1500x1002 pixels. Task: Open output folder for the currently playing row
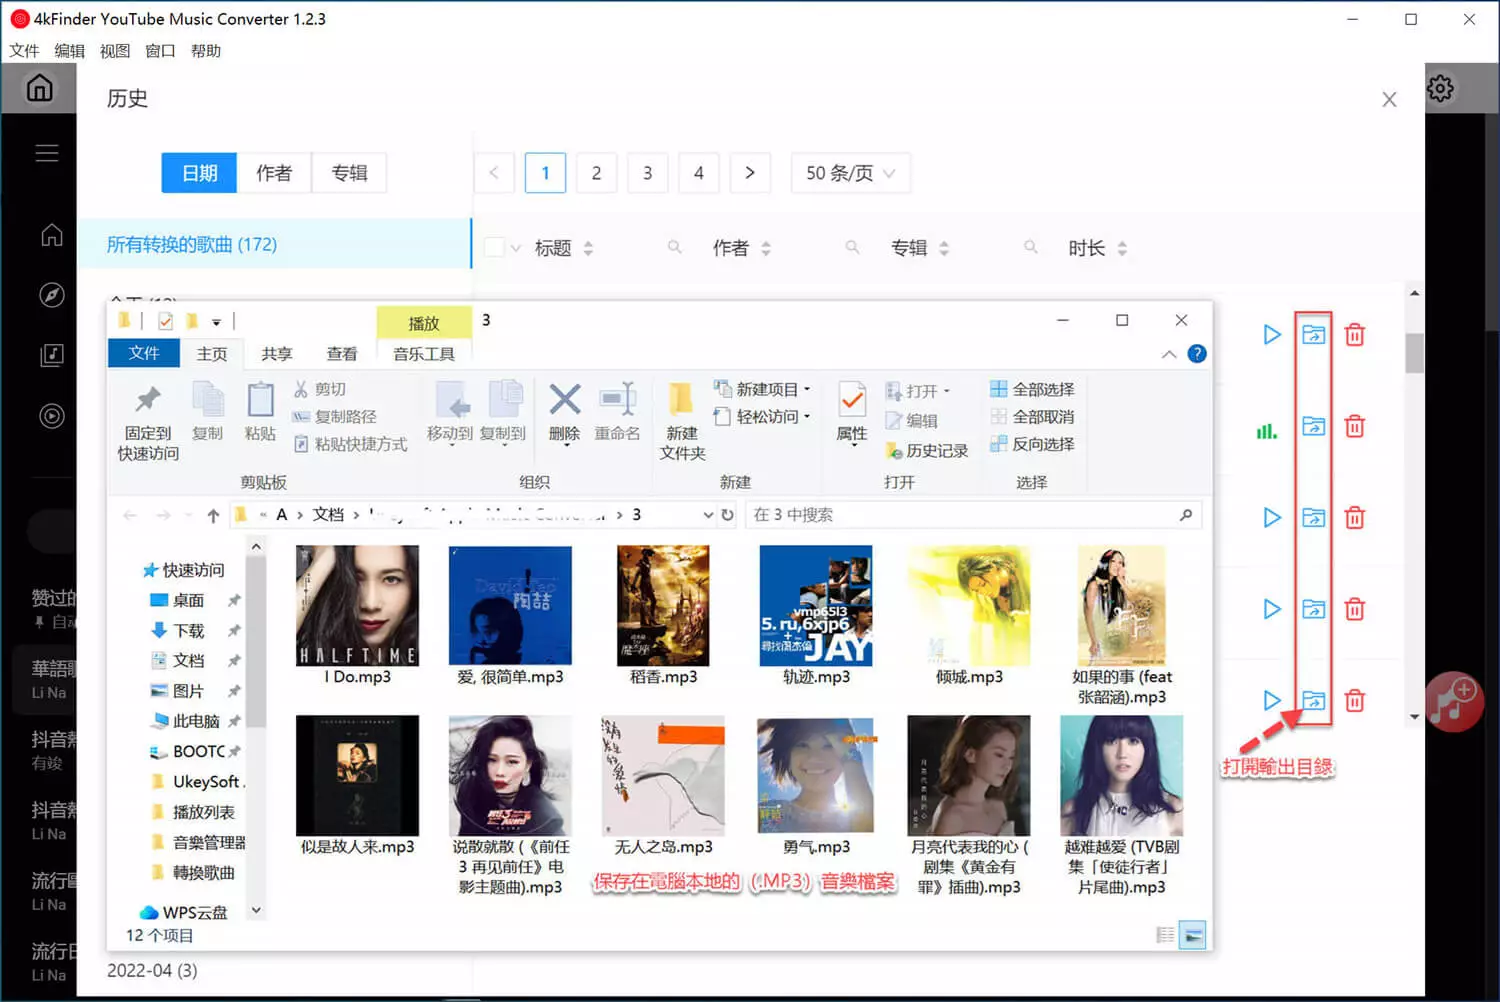[1313, 426]
